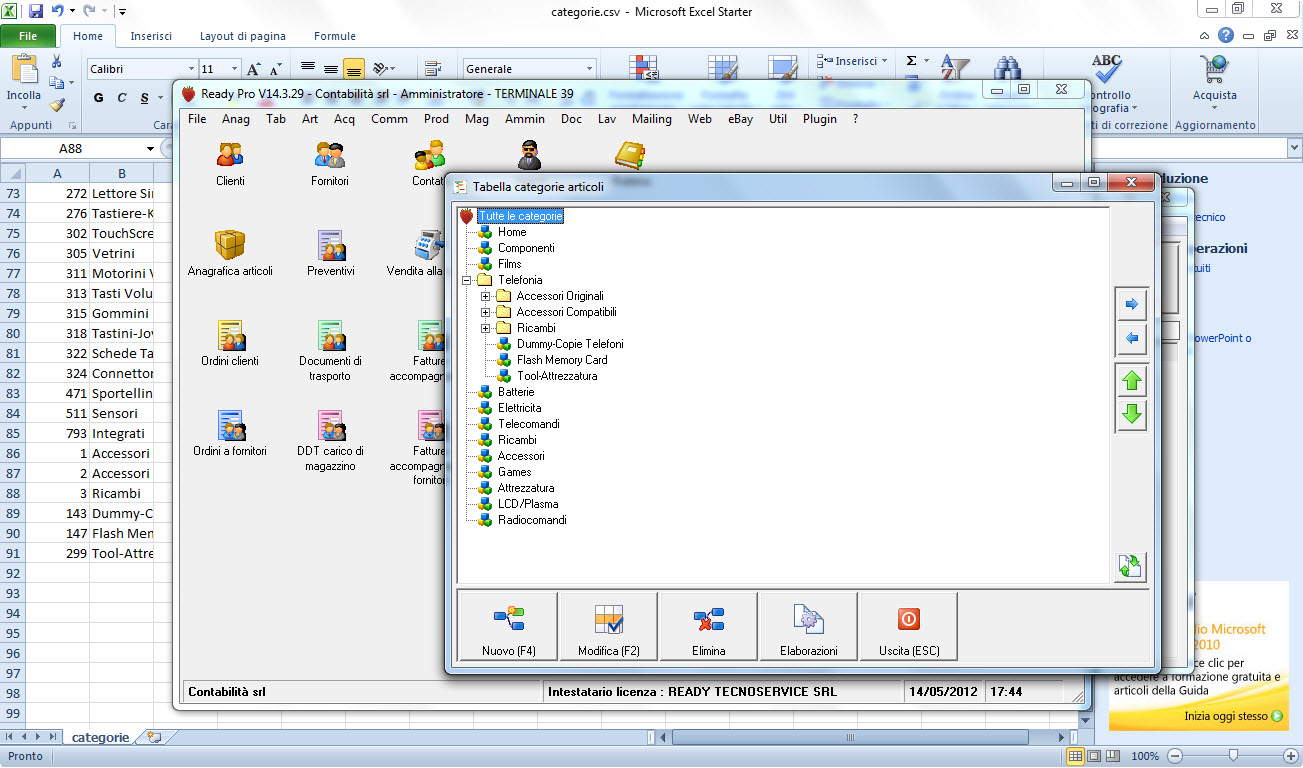Click the Elimina button
The image size is (1303, 768).
pos(708,627)
